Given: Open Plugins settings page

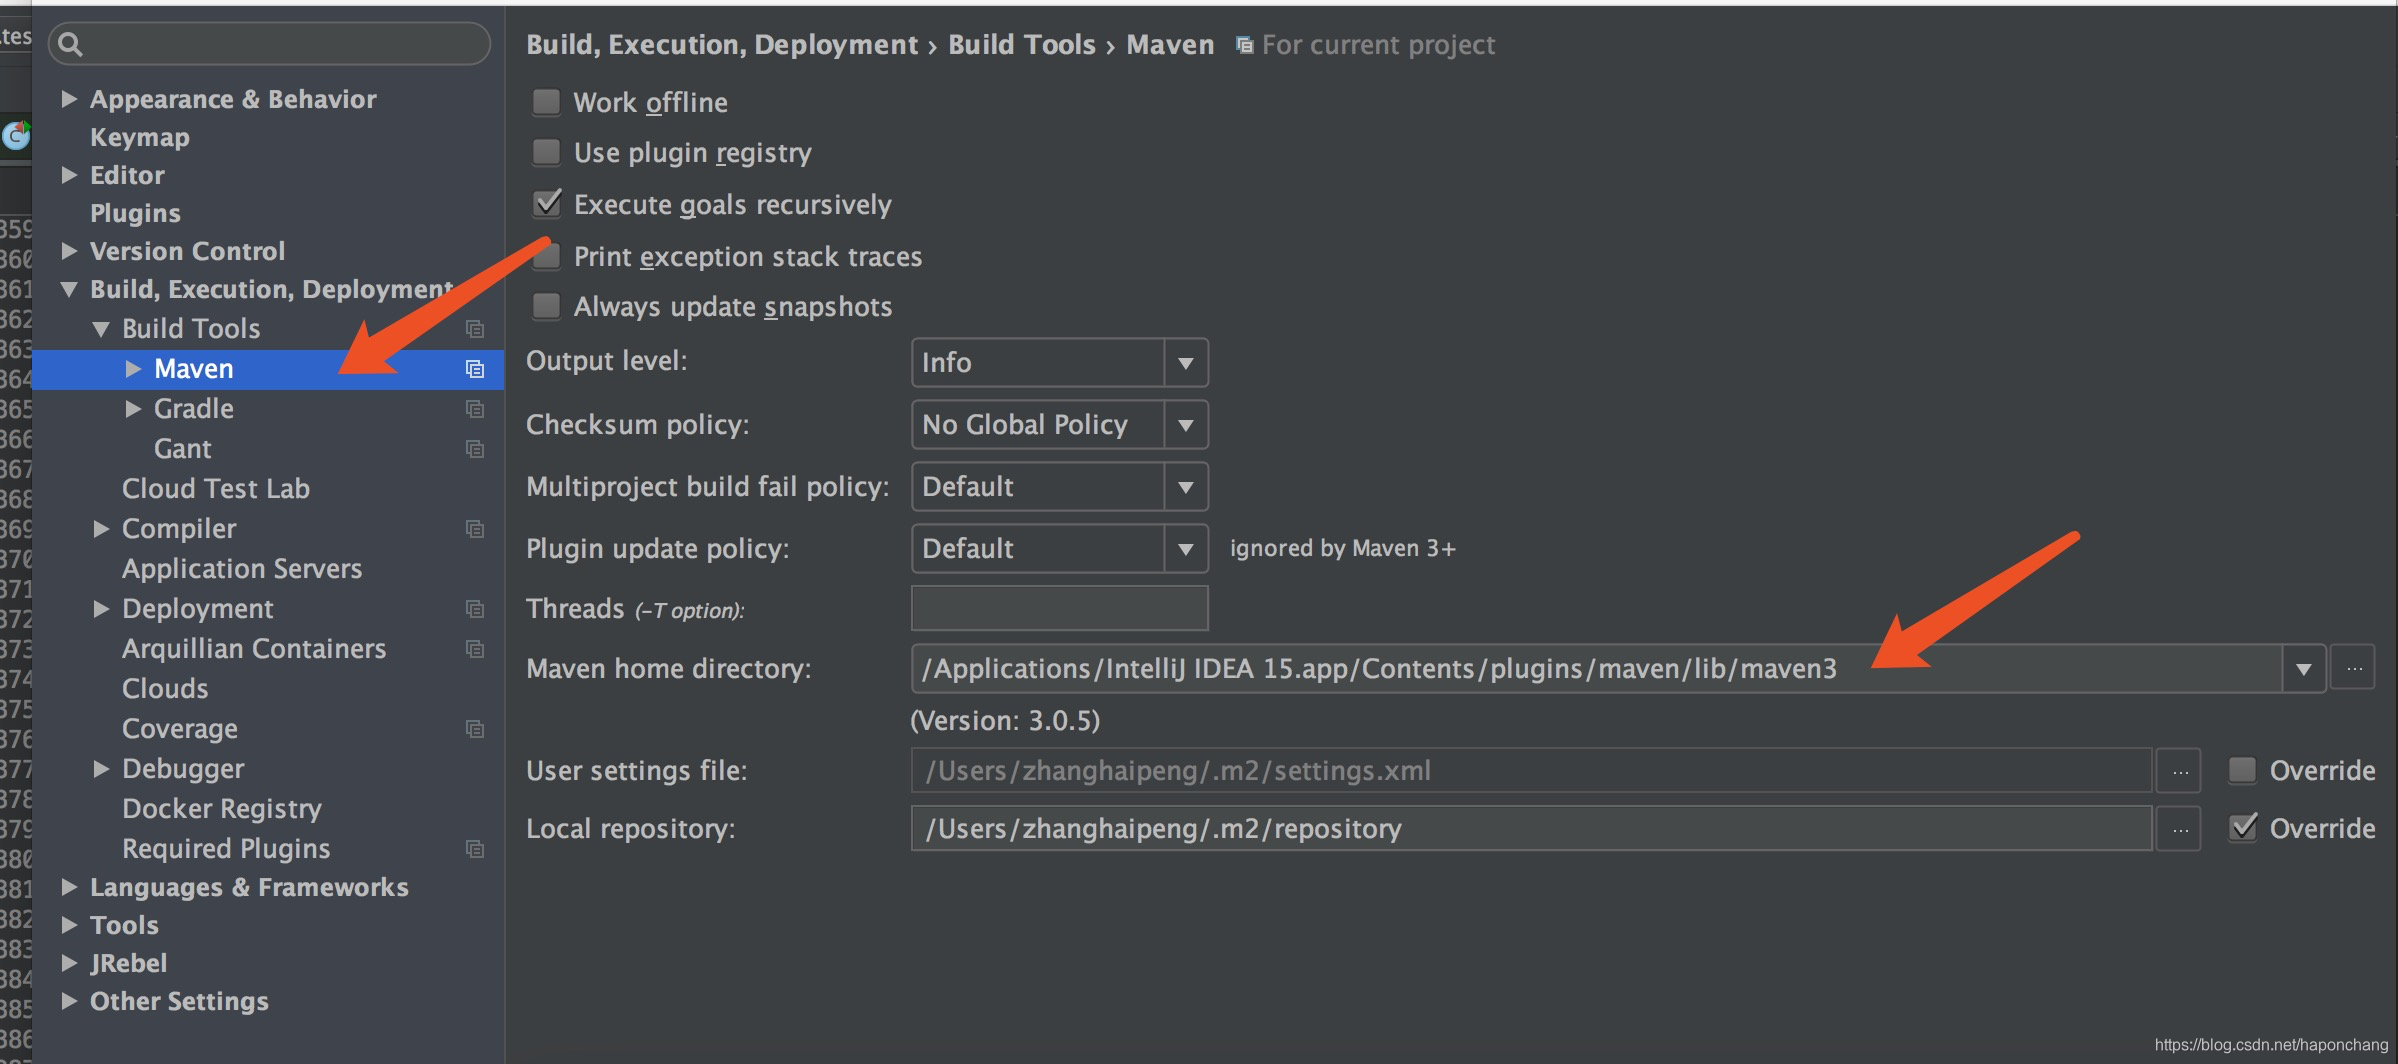Looking at the screenshot, I should pos(135,213).
